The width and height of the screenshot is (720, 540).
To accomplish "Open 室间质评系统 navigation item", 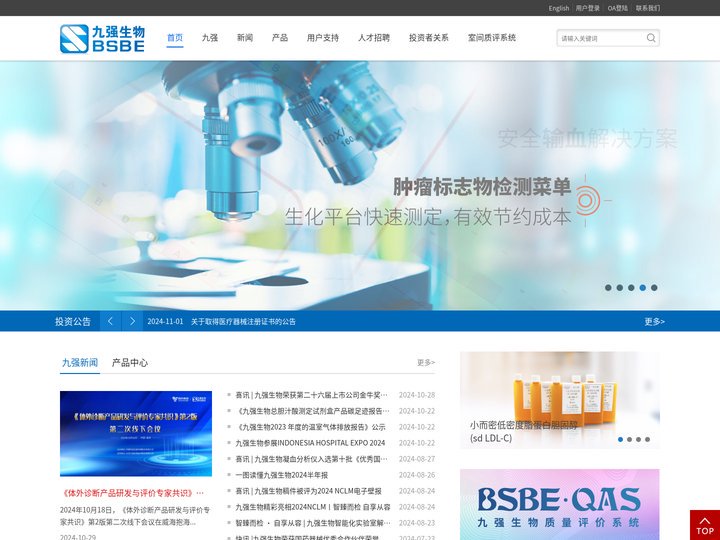I will tap(492, 38).
